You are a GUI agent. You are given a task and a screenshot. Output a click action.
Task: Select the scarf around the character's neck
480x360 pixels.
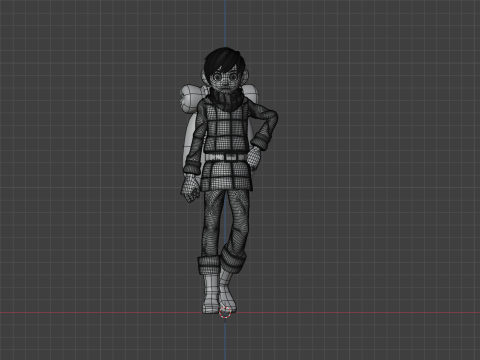coord(226,99)
